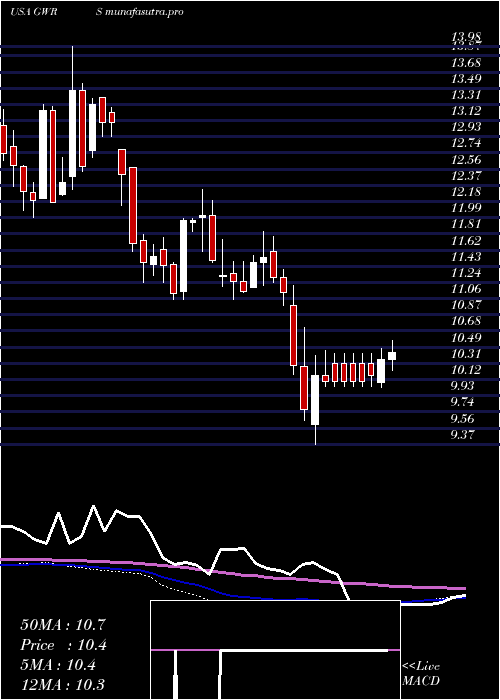Click the 13.49 price axis label
Image resolution: width=500 pixels, height=700 pixels.
point(466,78)
